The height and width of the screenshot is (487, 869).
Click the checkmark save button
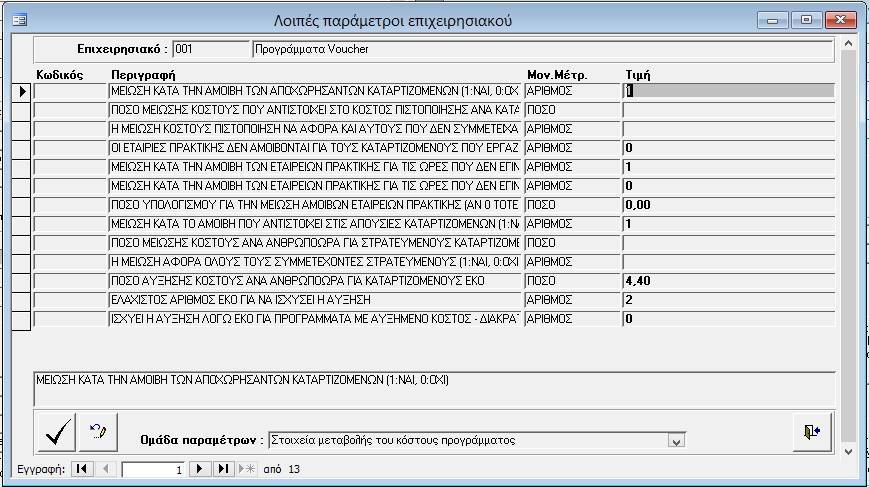pyautogui.click(x=59, y=432)
